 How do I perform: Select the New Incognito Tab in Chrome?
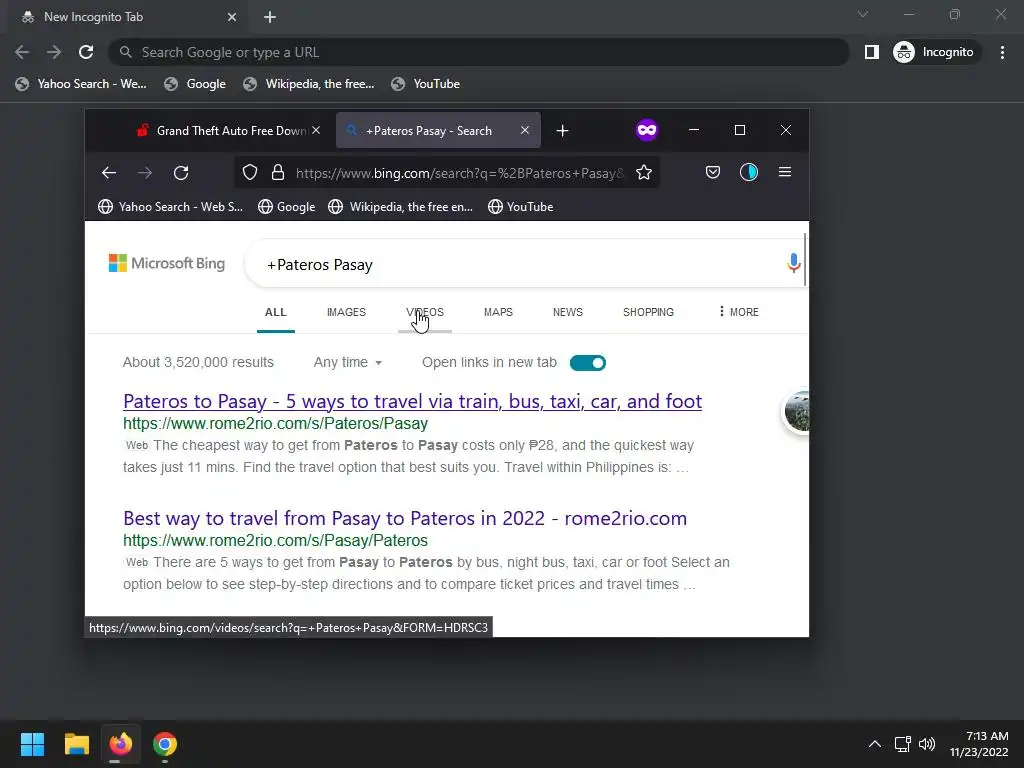point(124,17)
